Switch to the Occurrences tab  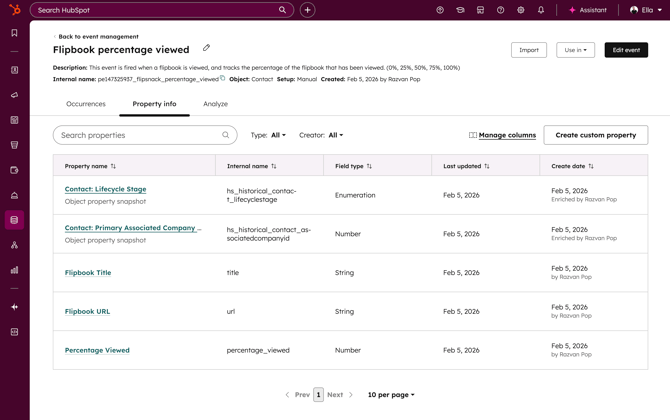click(86, 104)
